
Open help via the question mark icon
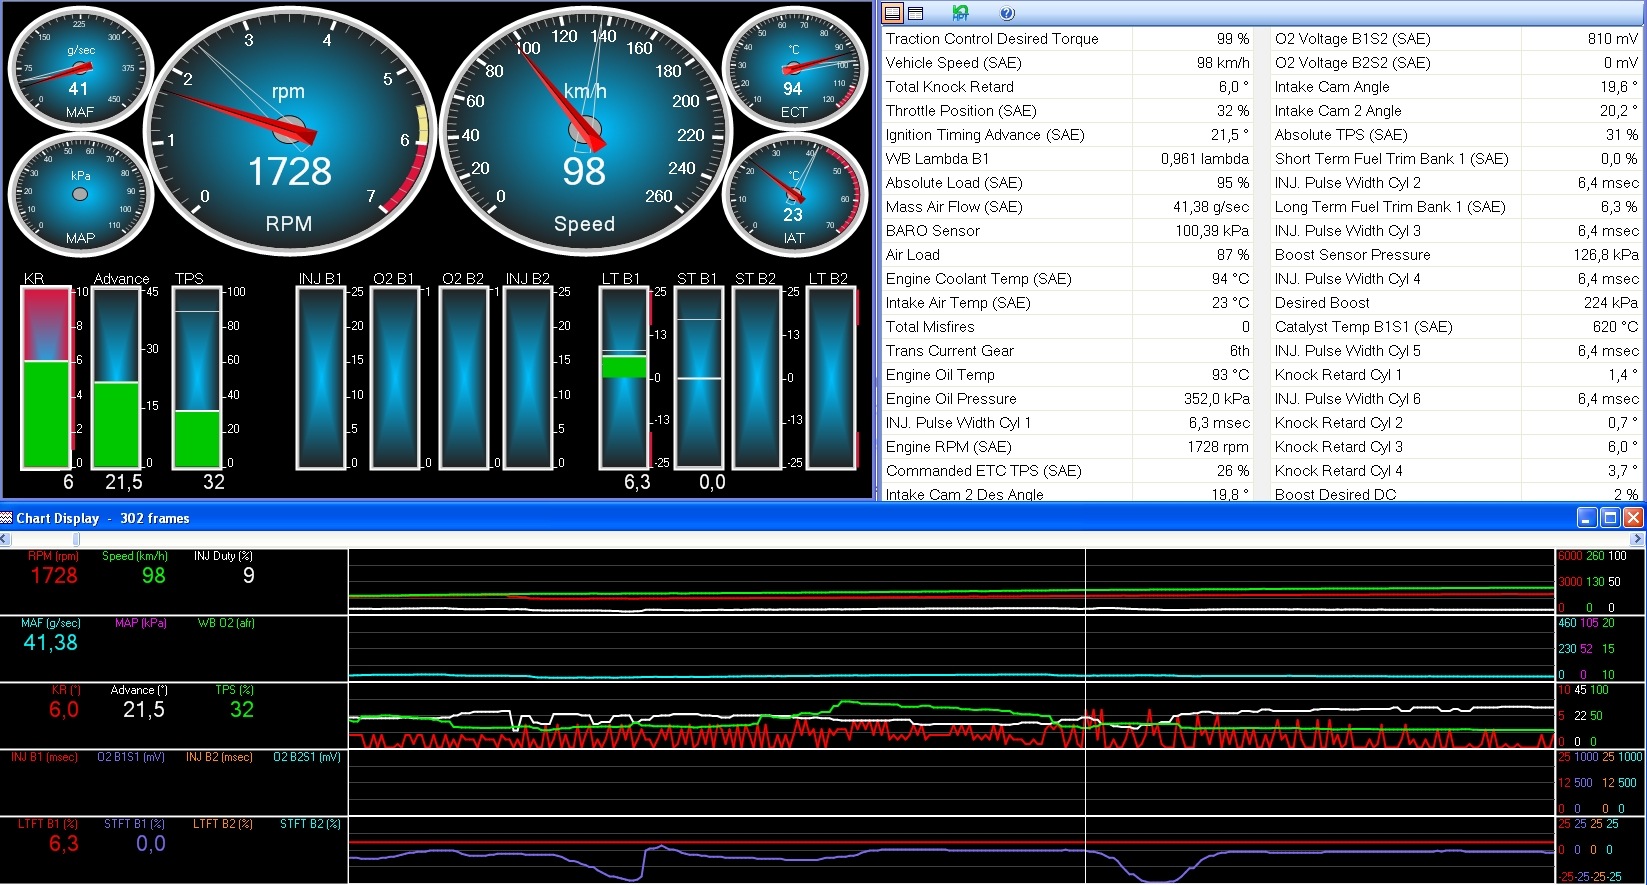1007,13
